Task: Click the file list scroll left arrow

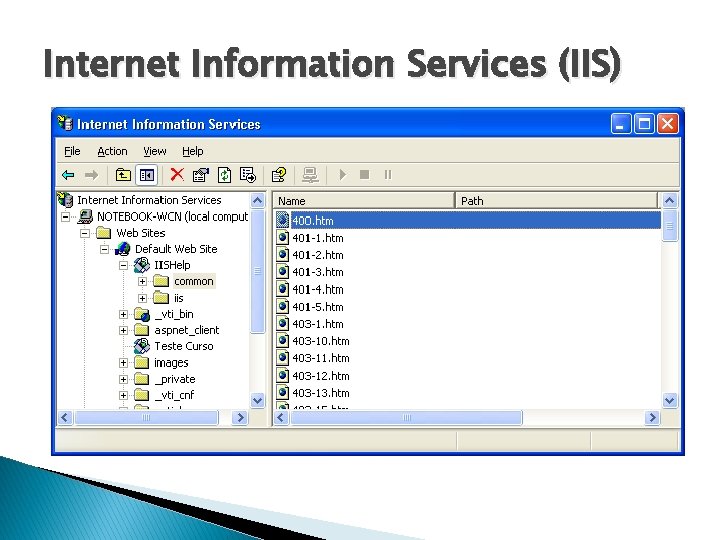Action: [281, 418]
